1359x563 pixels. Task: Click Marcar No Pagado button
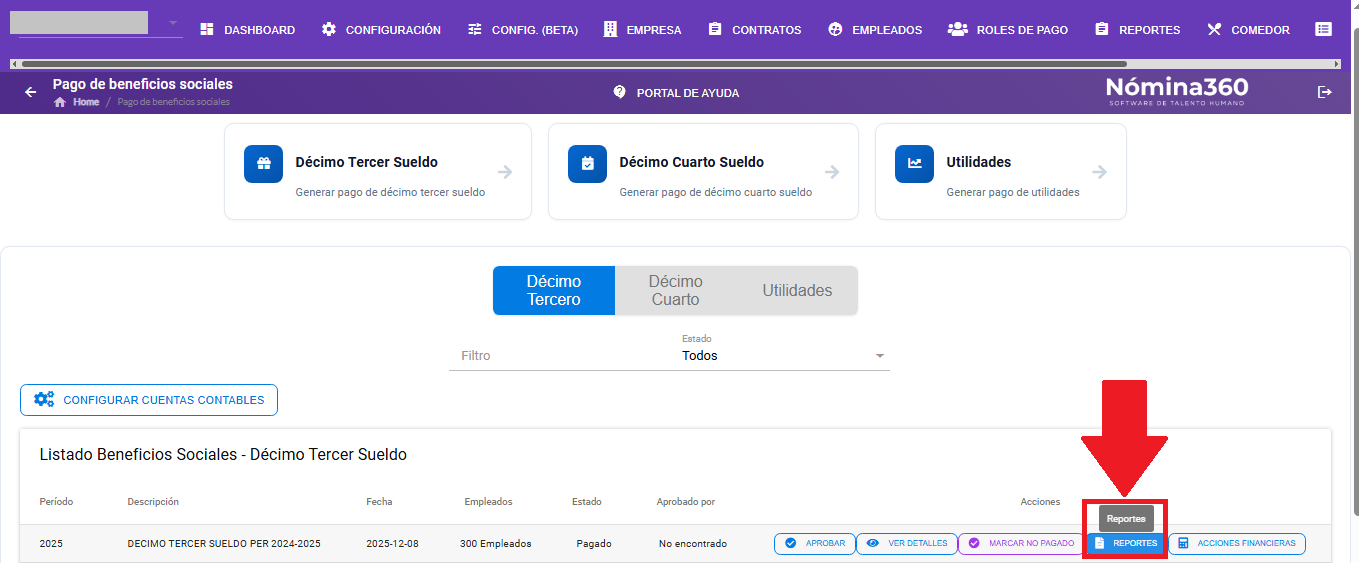[x=1022, y=544]
